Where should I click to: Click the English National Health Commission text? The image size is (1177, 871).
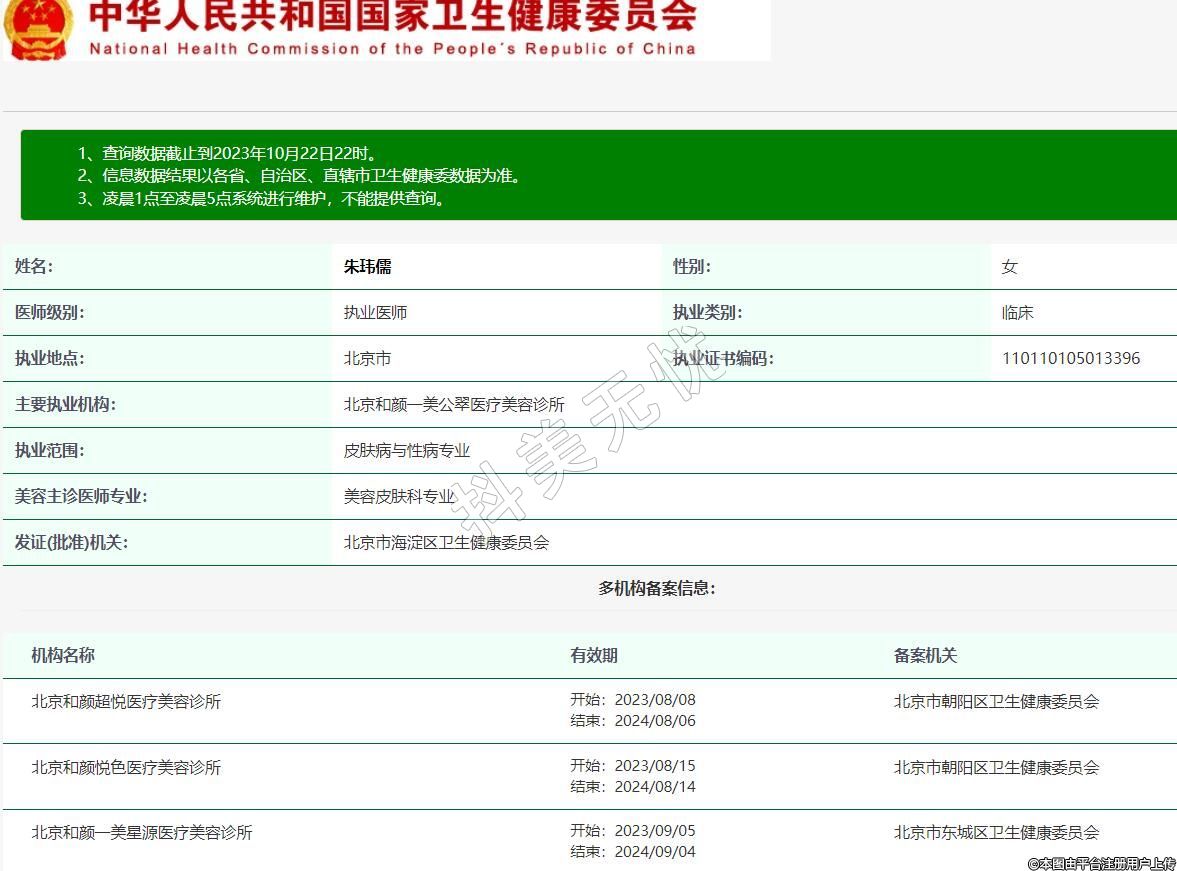392,49
